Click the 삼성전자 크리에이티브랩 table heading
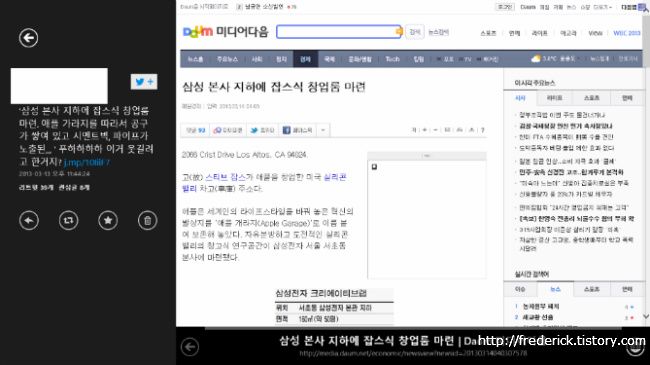650x365 pixels. tap(321, 293)
